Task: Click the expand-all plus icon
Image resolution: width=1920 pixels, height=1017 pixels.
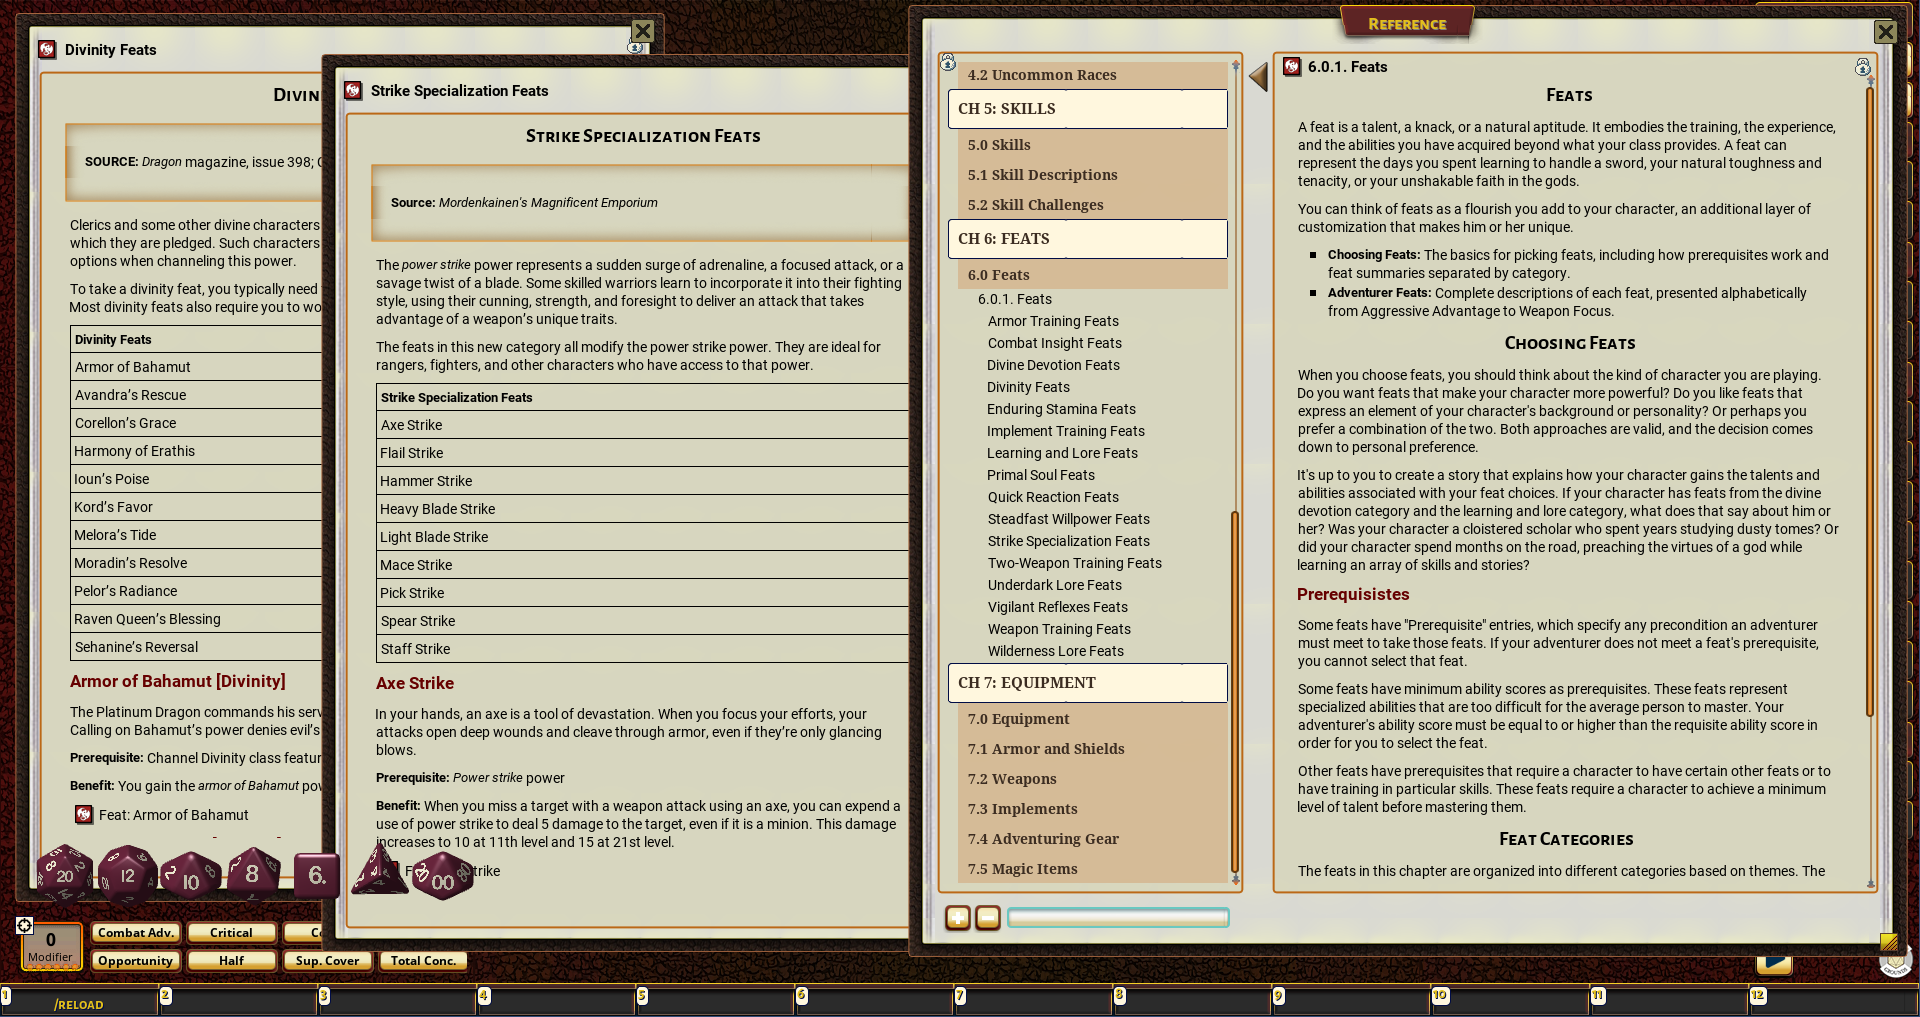Action: click(x=957, y=918)
